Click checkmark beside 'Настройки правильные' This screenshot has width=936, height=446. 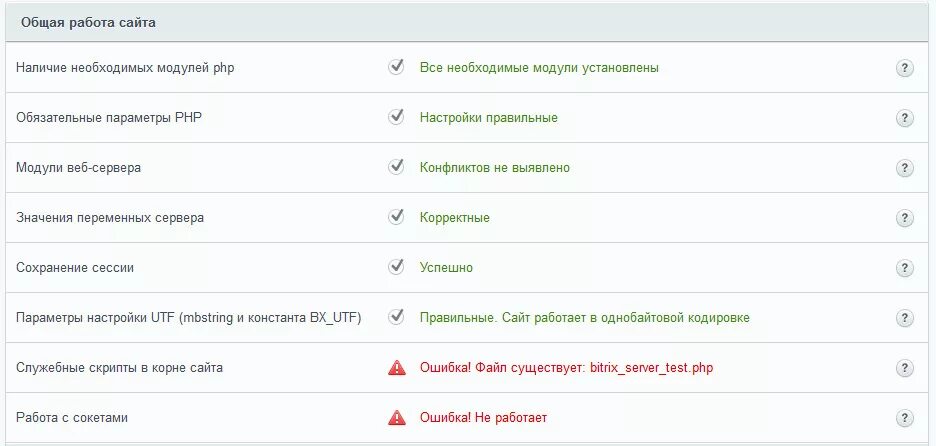coord(396,116)
